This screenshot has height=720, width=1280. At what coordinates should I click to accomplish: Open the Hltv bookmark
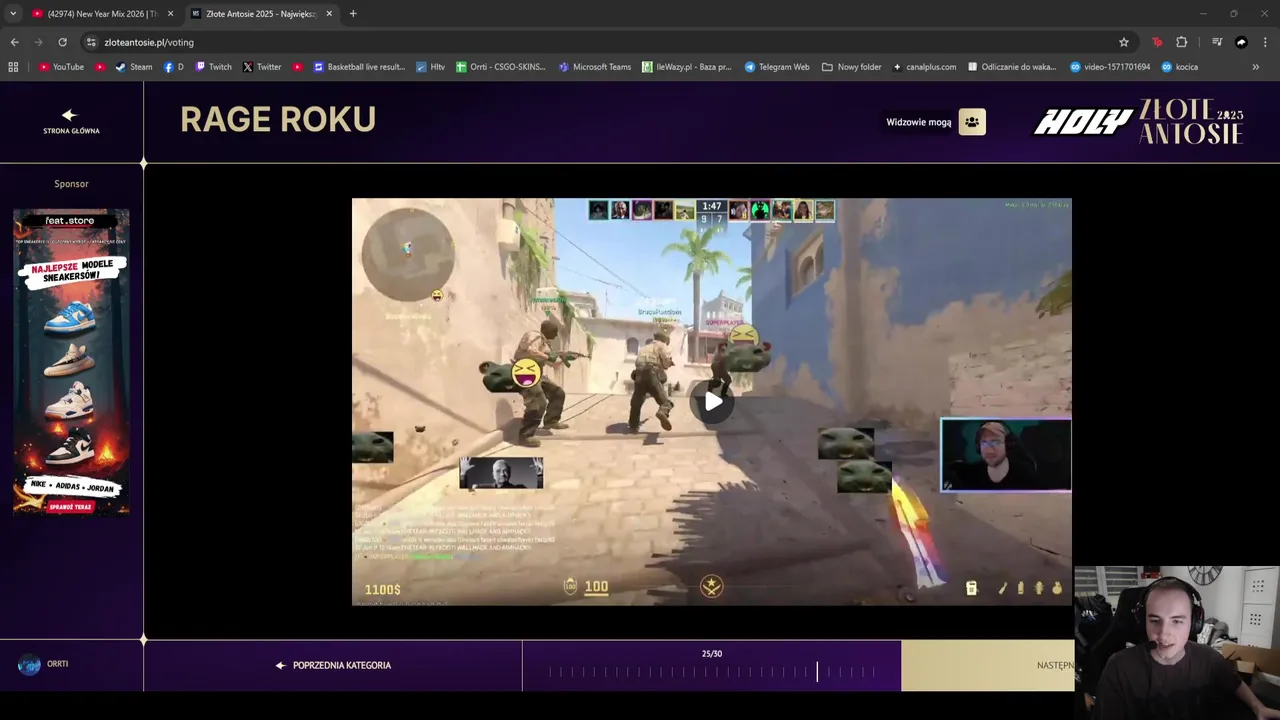pos(430,67)
